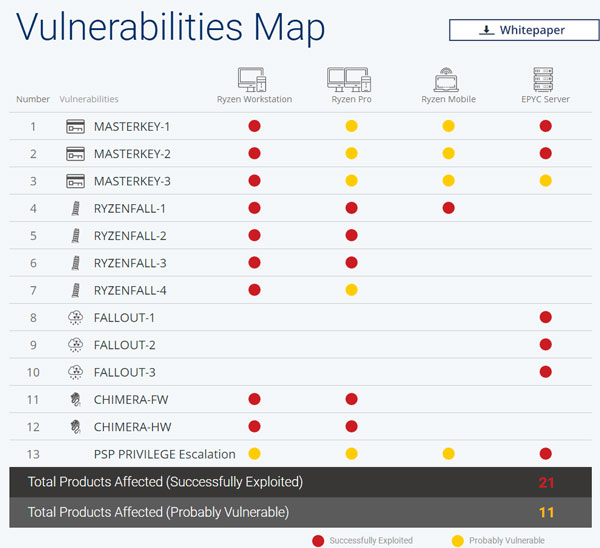Select the MASTERKEY-1 name

click(132, 127)
